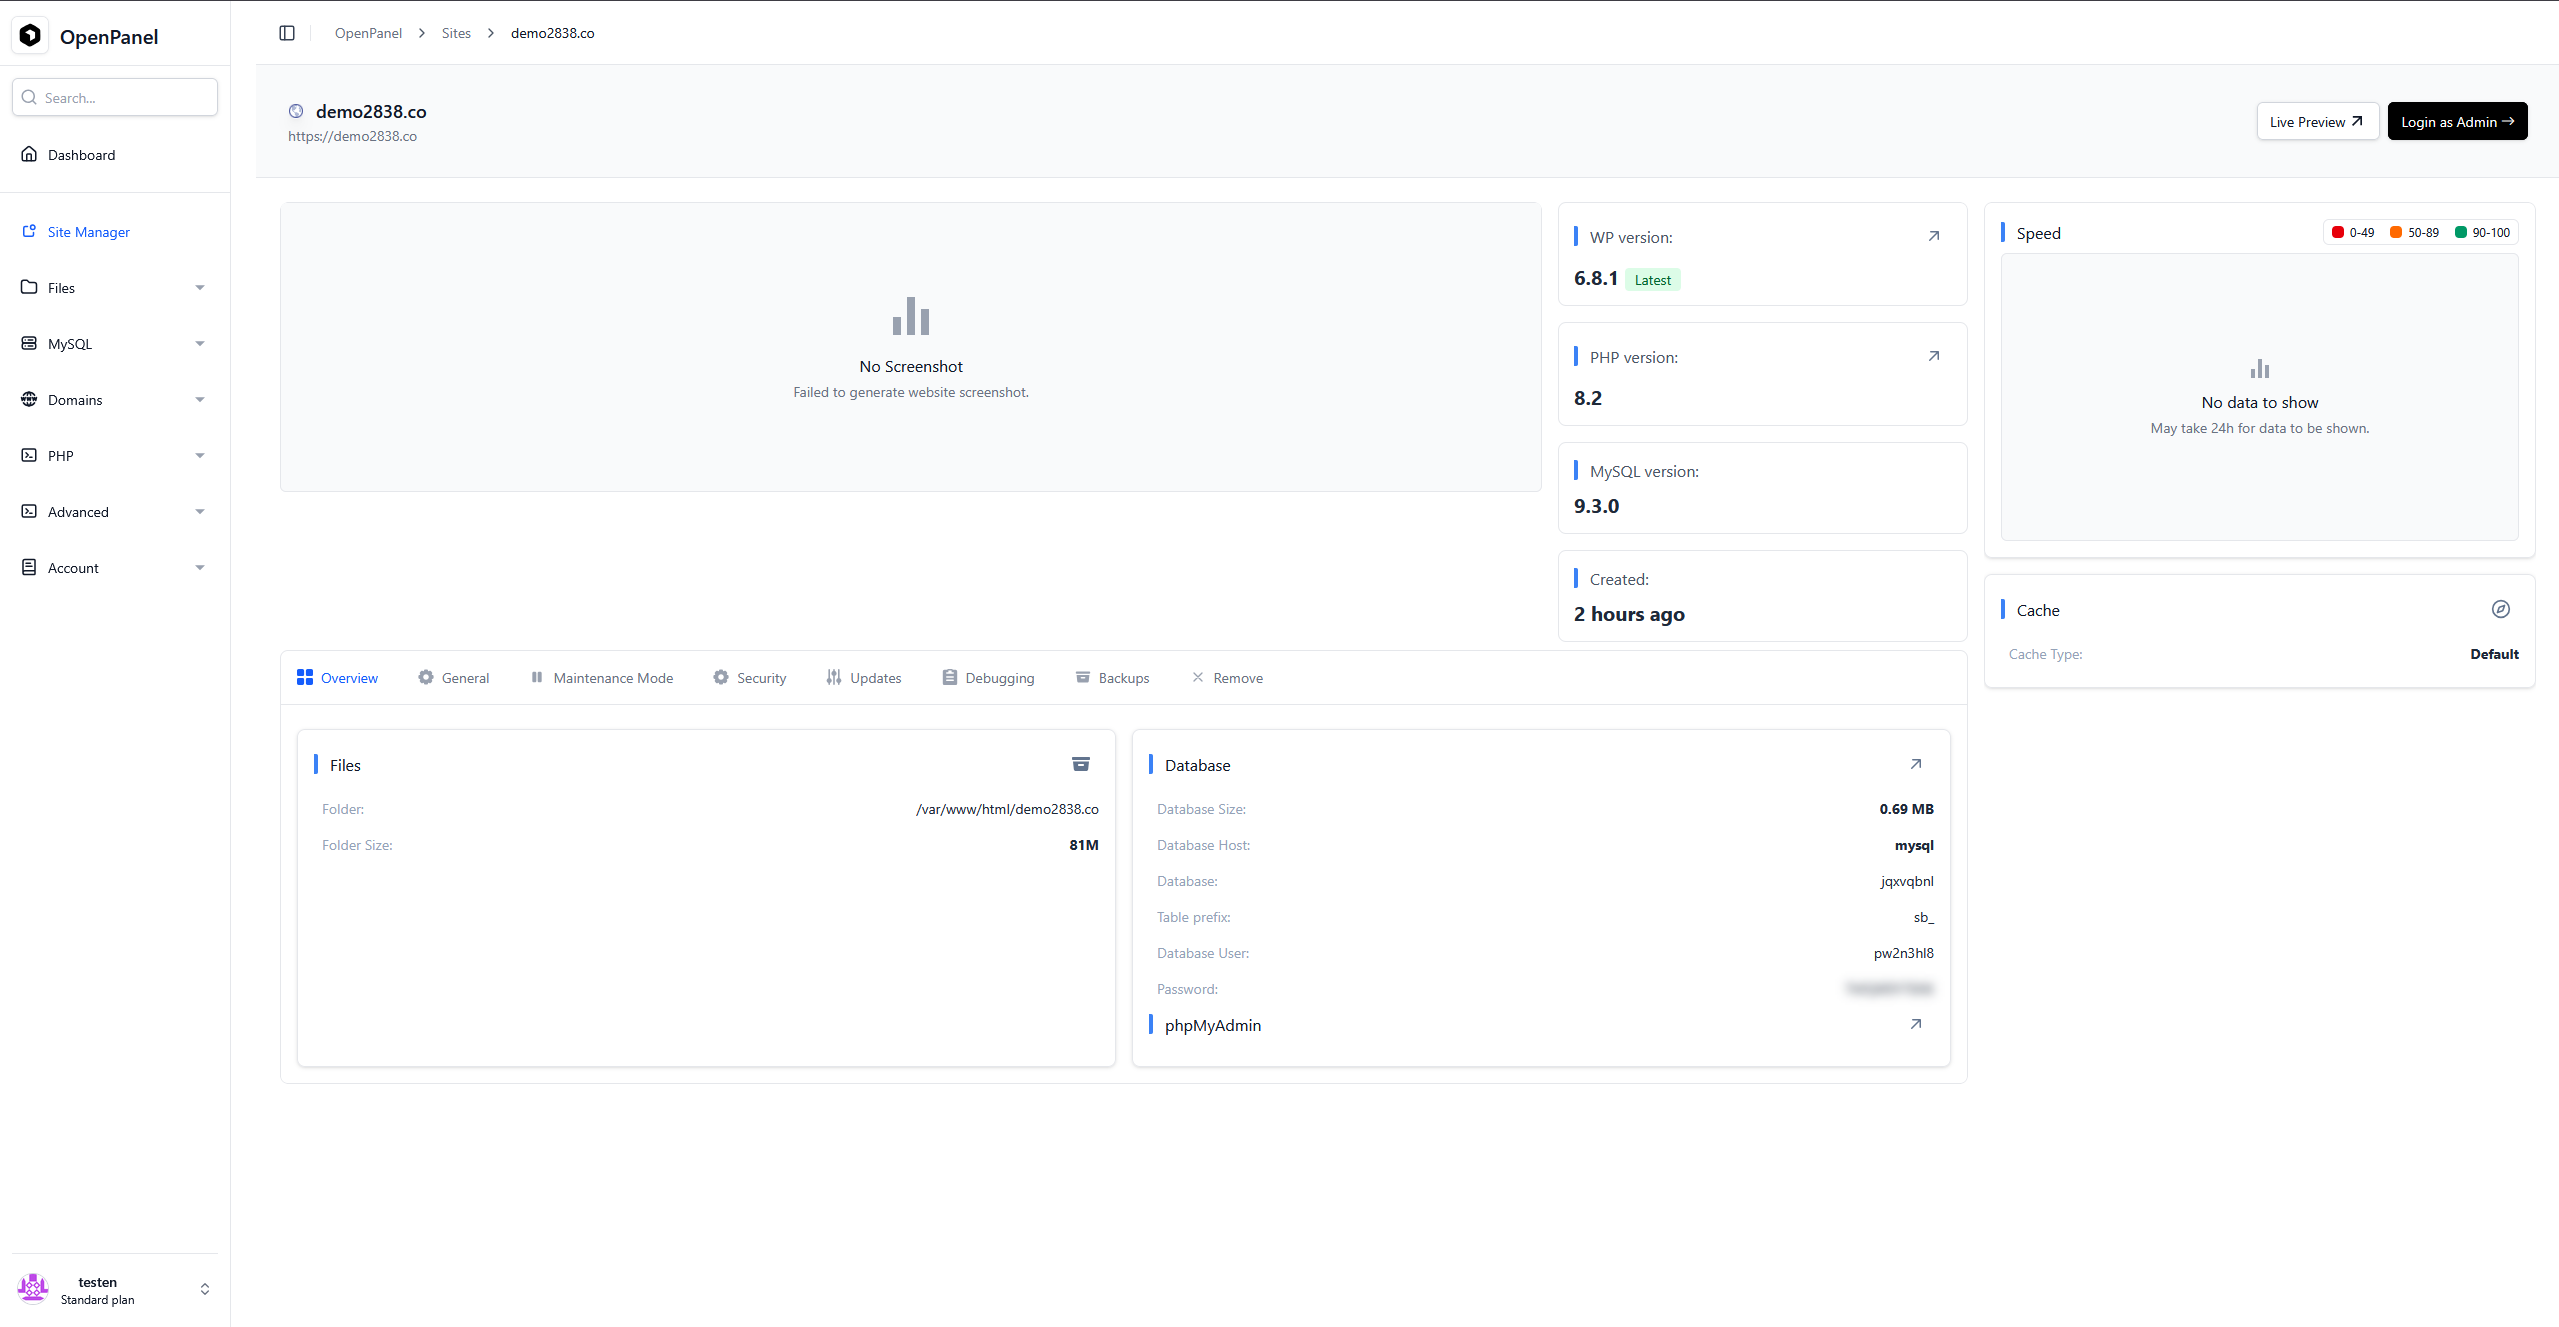The height and width of the screenshot is (1327, 2559).
Task: Click the PHP terminal icon in sidebar
Action: click(x=29, y=455)
